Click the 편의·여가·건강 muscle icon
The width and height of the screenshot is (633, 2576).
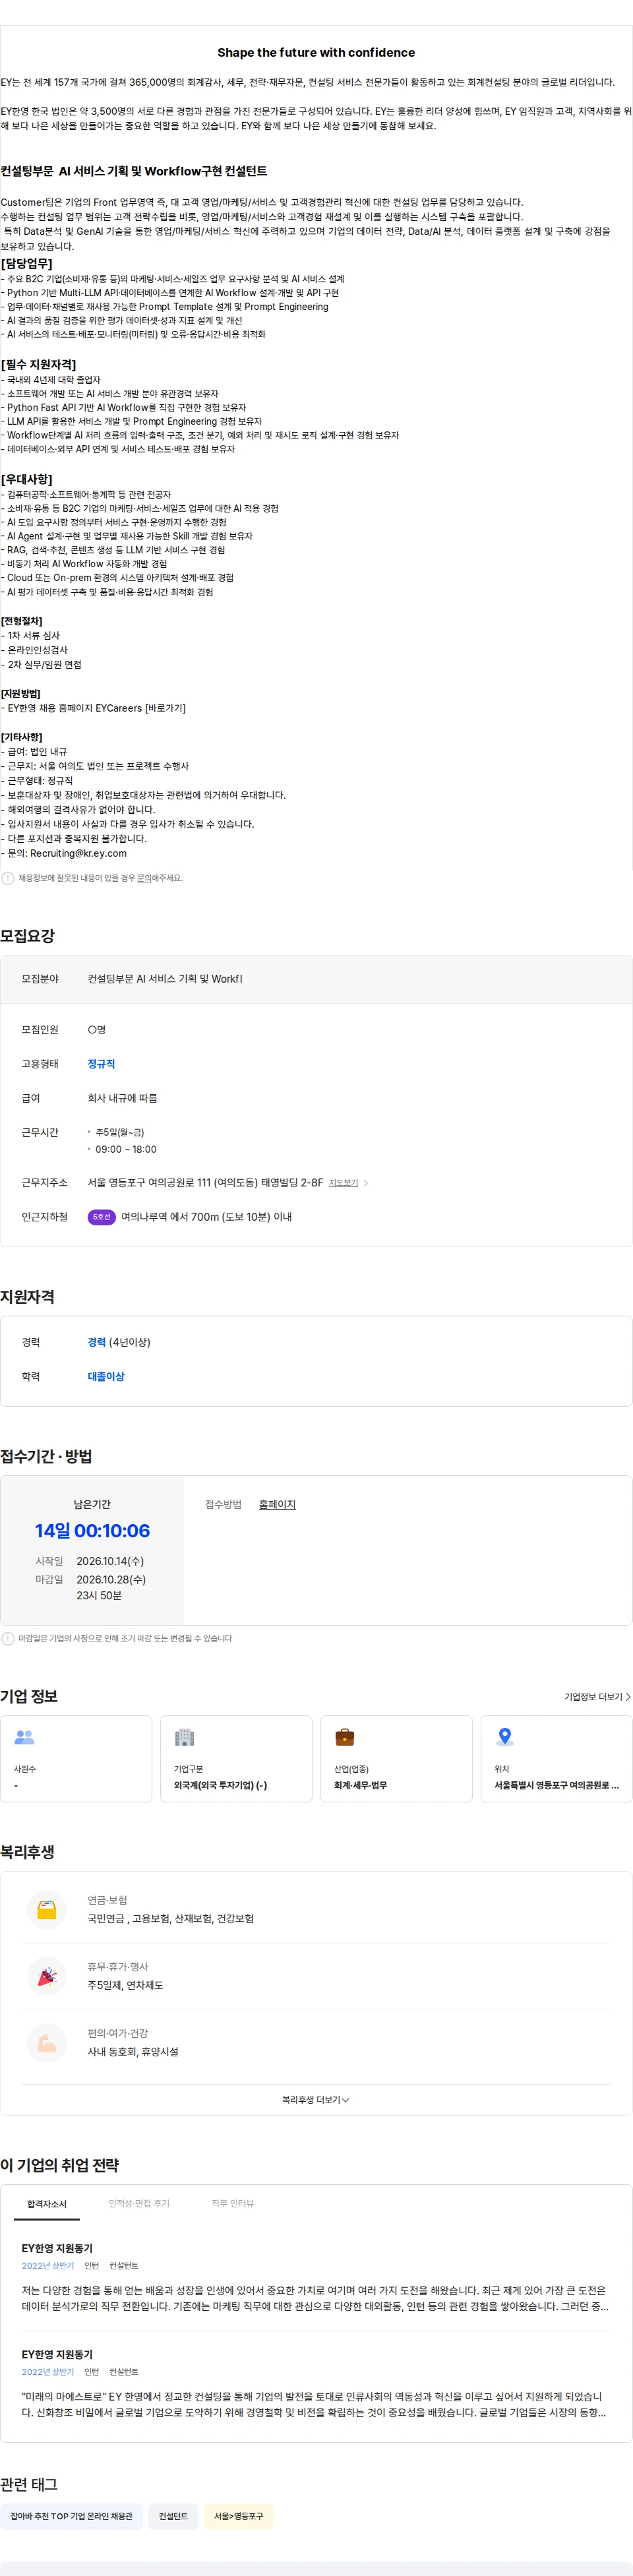click(x=47, y=2043)
